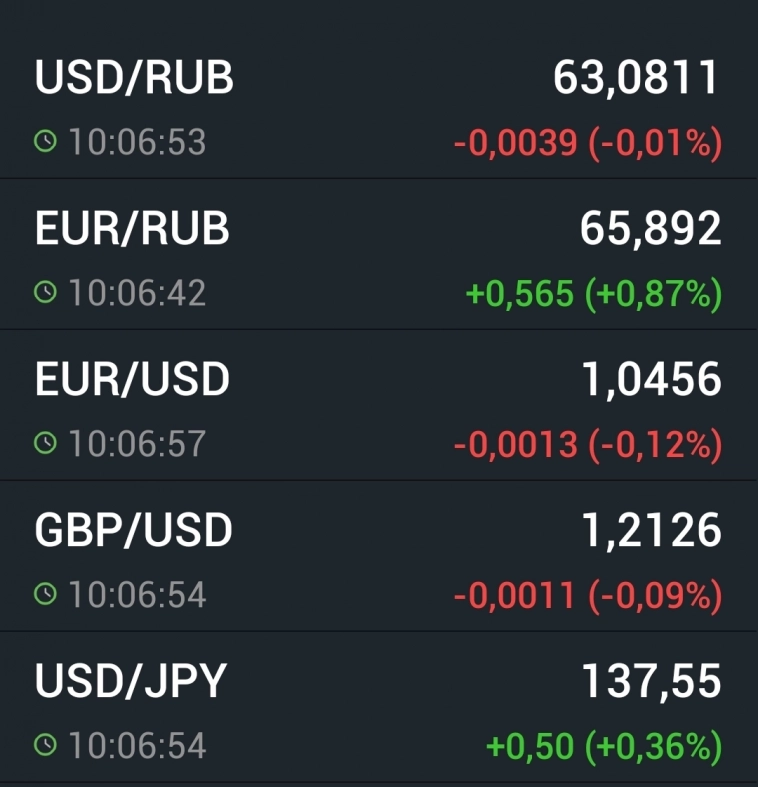This screenshot has width=758, height=787.
Task: Click the clock icon under EUR/USD
Action: coord(45,443)
